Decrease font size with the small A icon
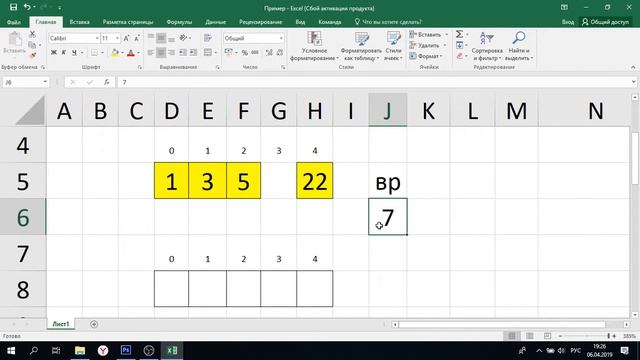This screenshot has height=360, width=640. pyautogui.click(x=137, y=38)
